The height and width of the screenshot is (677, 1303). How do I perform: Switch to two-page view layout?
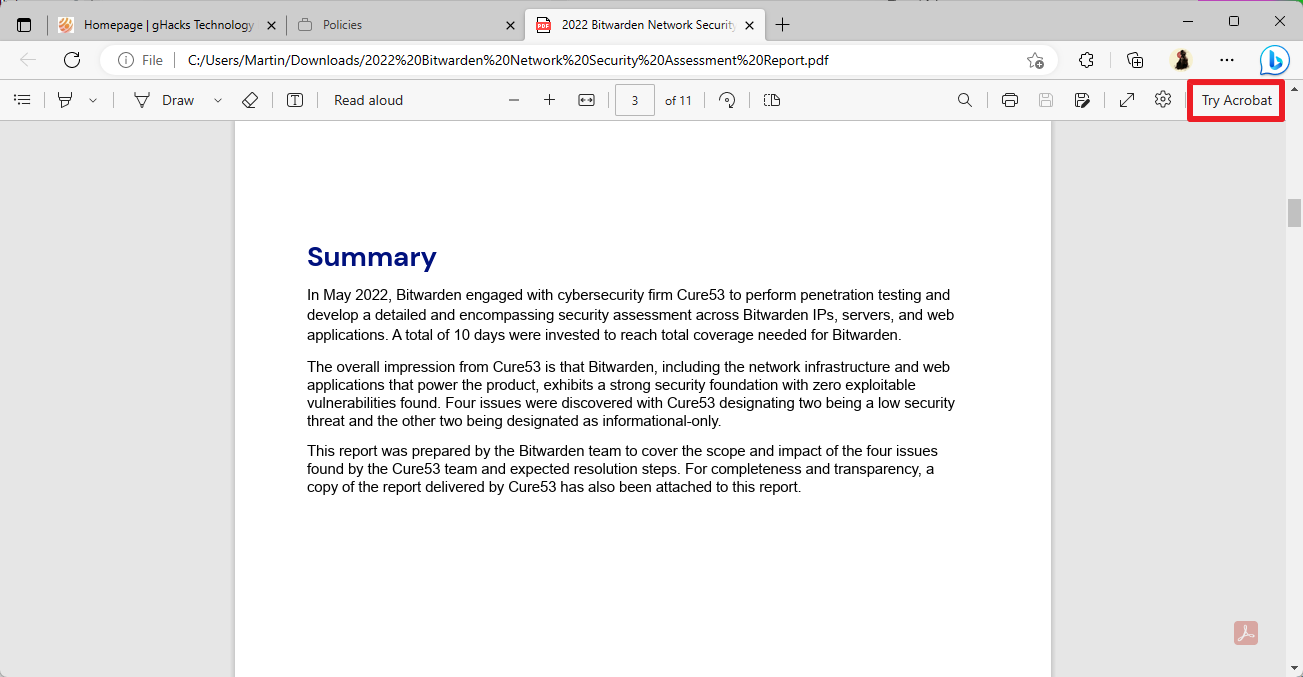point(771,99)
